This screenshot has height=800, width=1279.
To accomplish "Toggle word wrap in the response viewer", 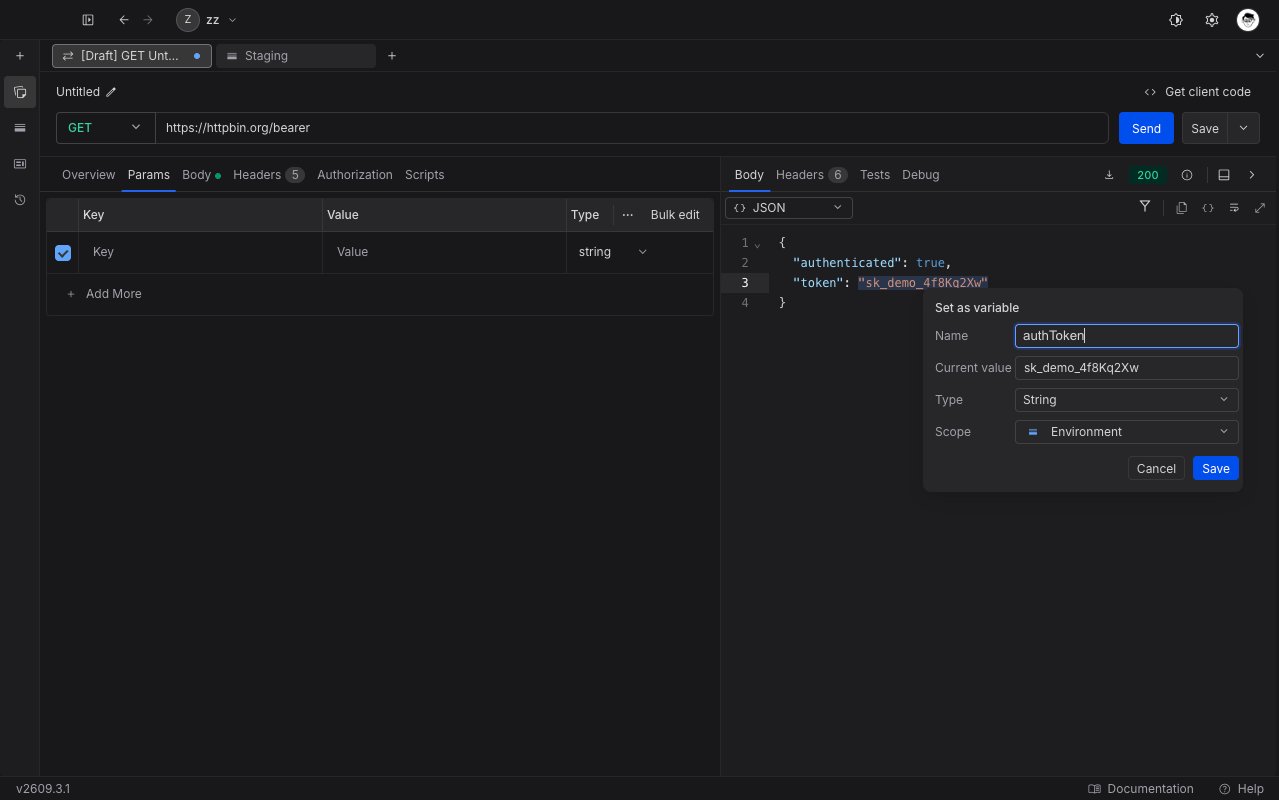I will [1234, 208].
